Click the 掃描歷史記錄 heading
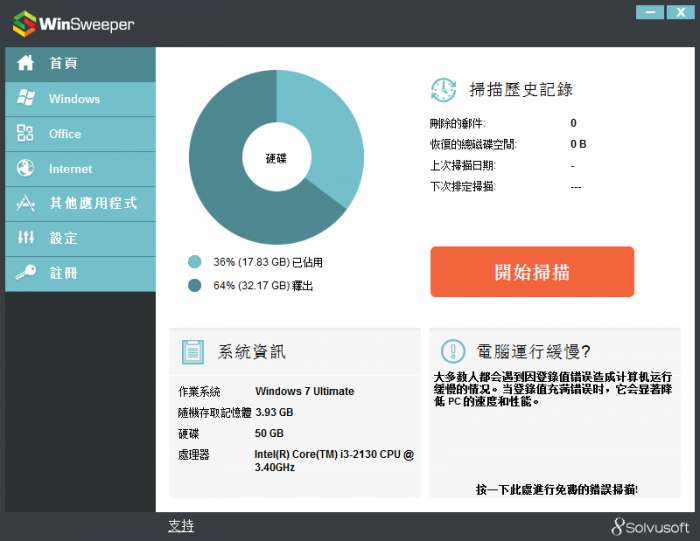 pos(521,89)
